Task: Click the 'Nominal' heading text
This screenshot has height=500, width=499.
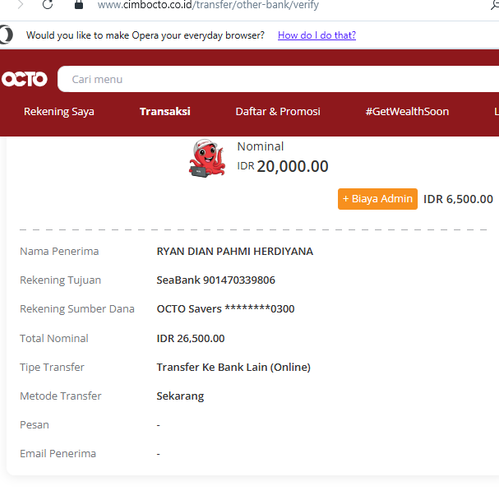Action: click(x=260, y=147)
